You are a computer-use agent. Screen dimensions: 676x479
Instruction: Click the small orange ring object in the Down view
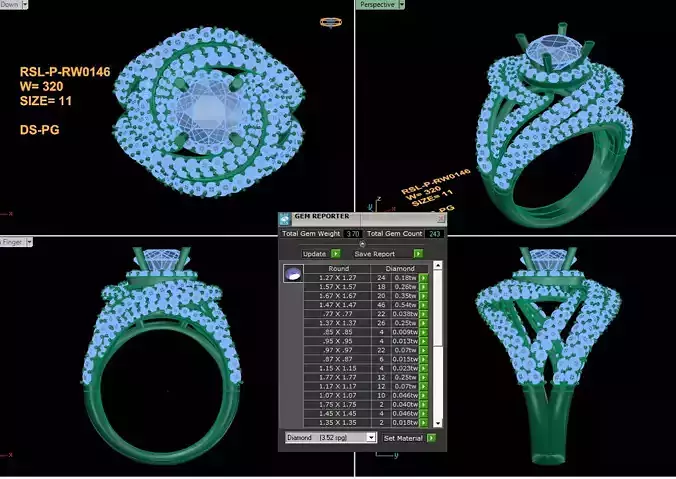[331, 22]
